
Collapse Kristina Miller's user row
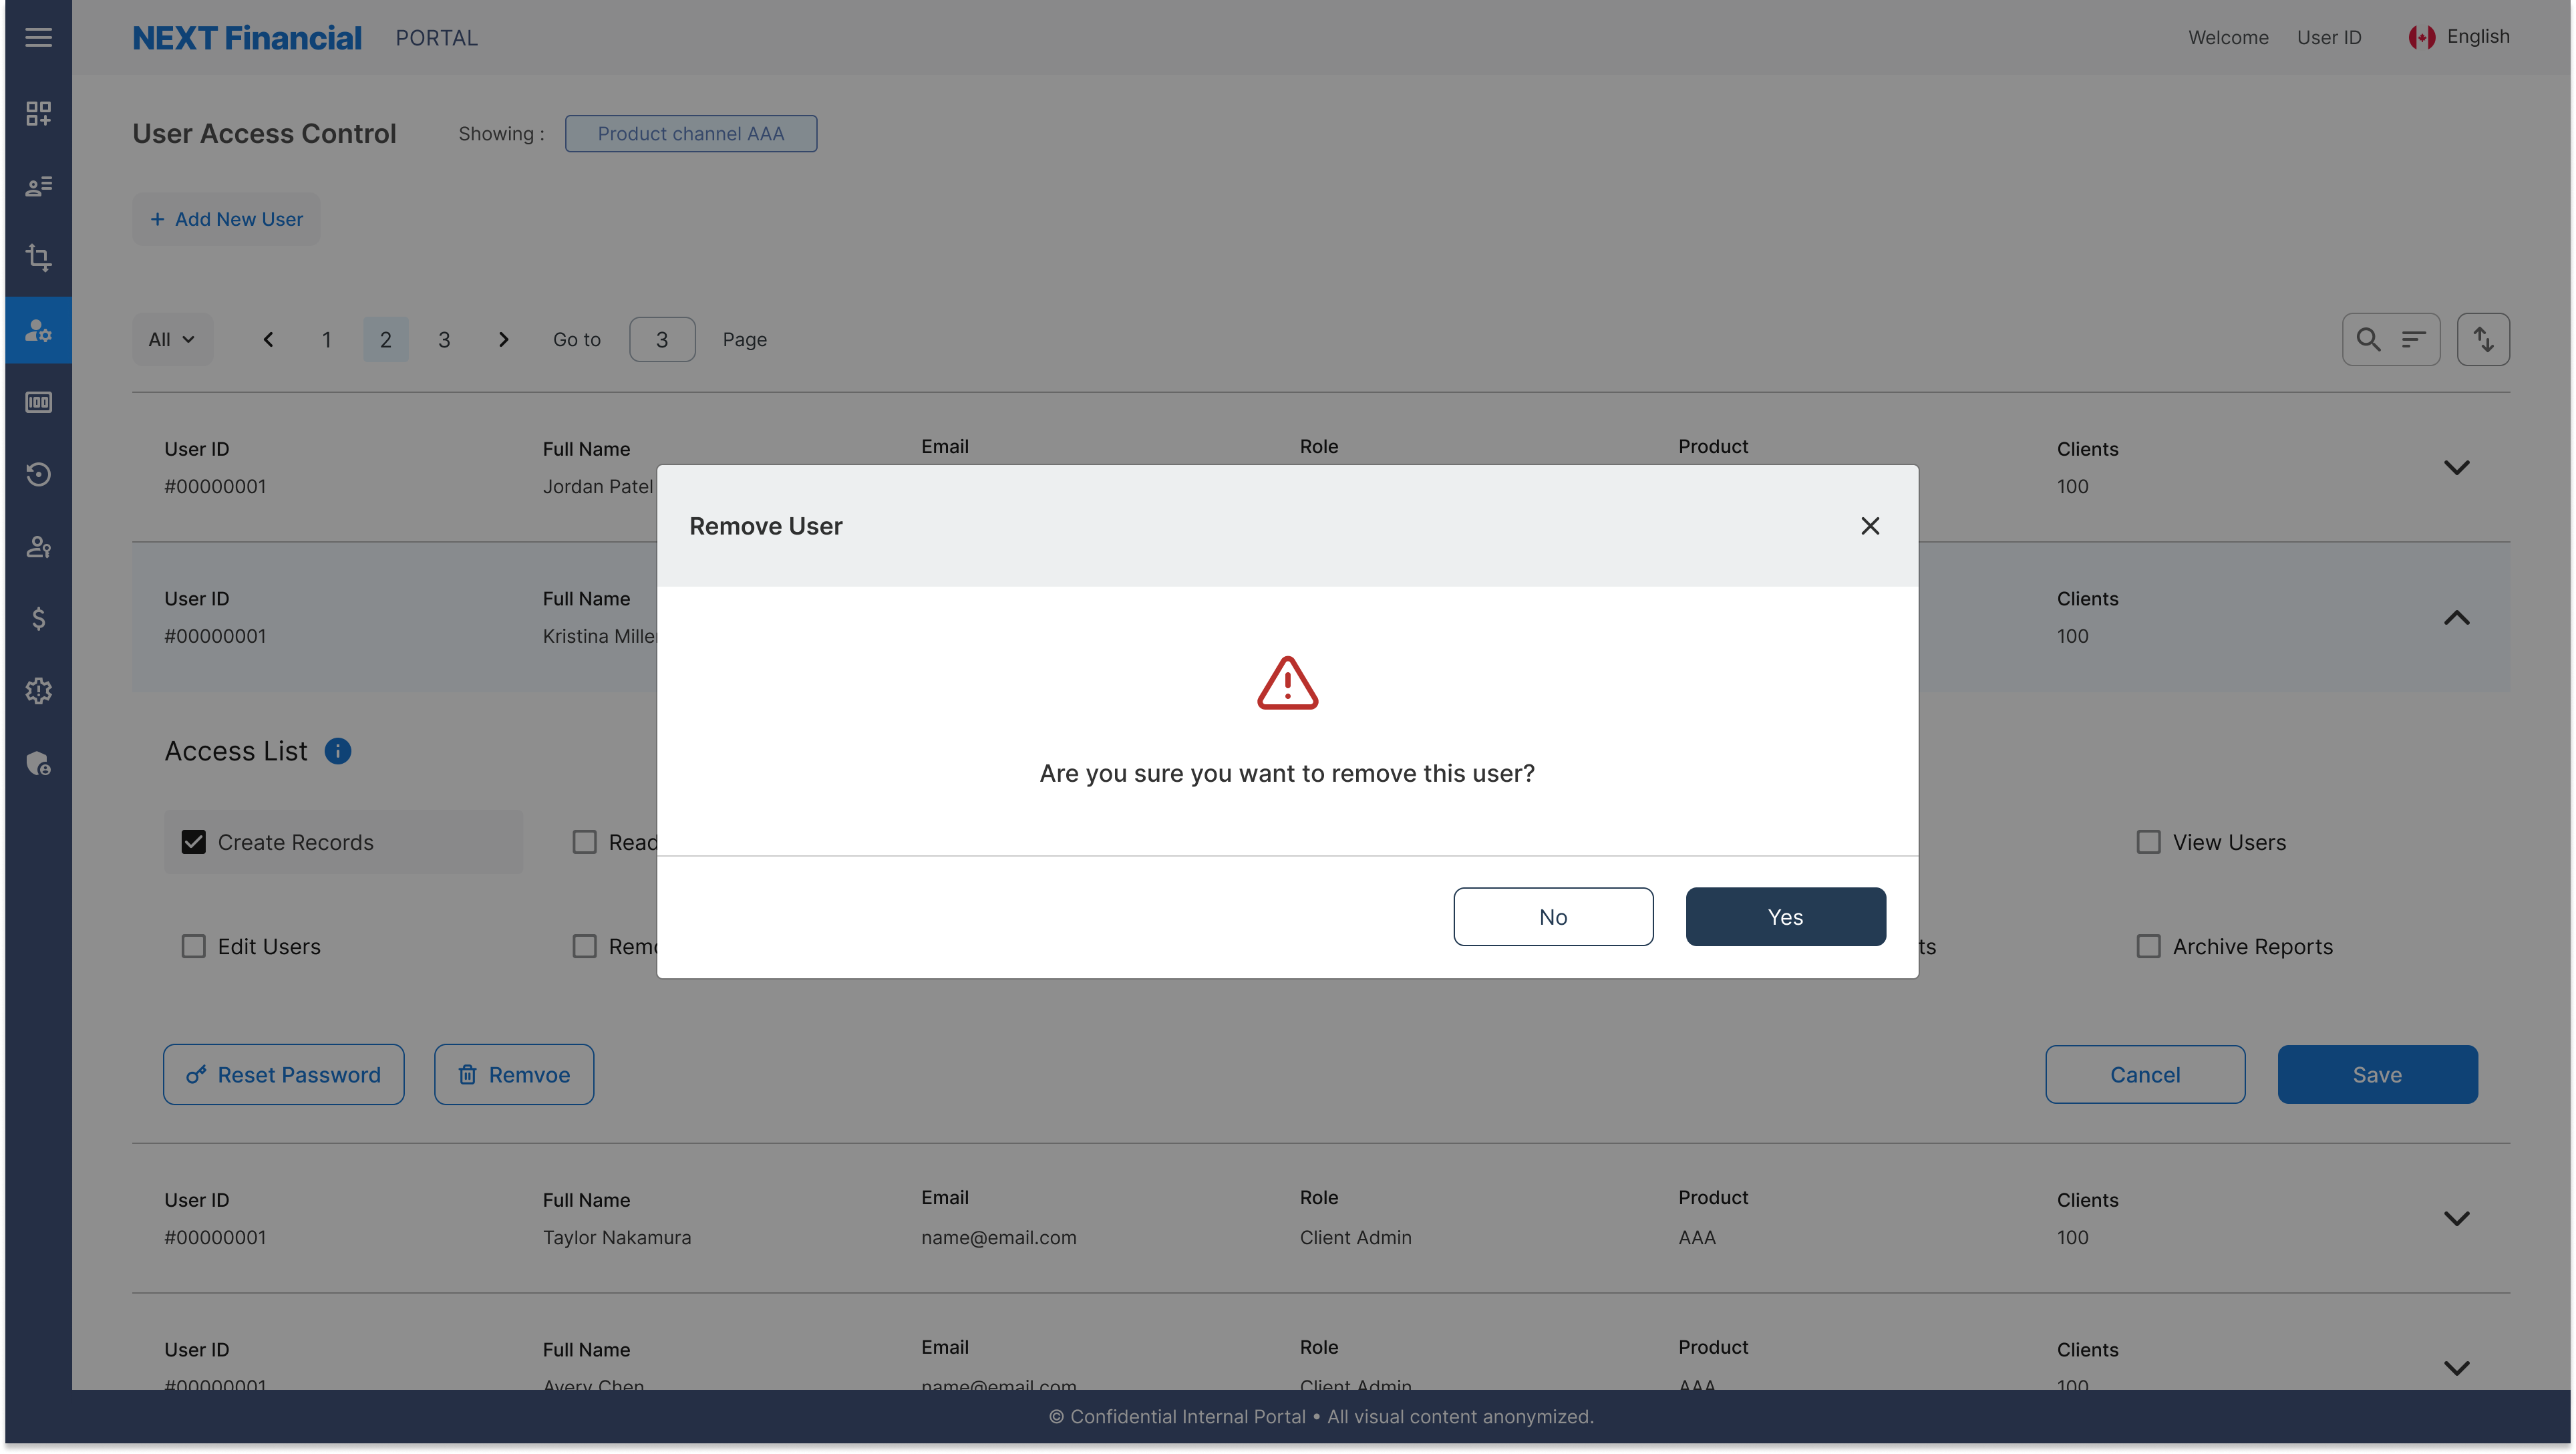[2457, 617]
